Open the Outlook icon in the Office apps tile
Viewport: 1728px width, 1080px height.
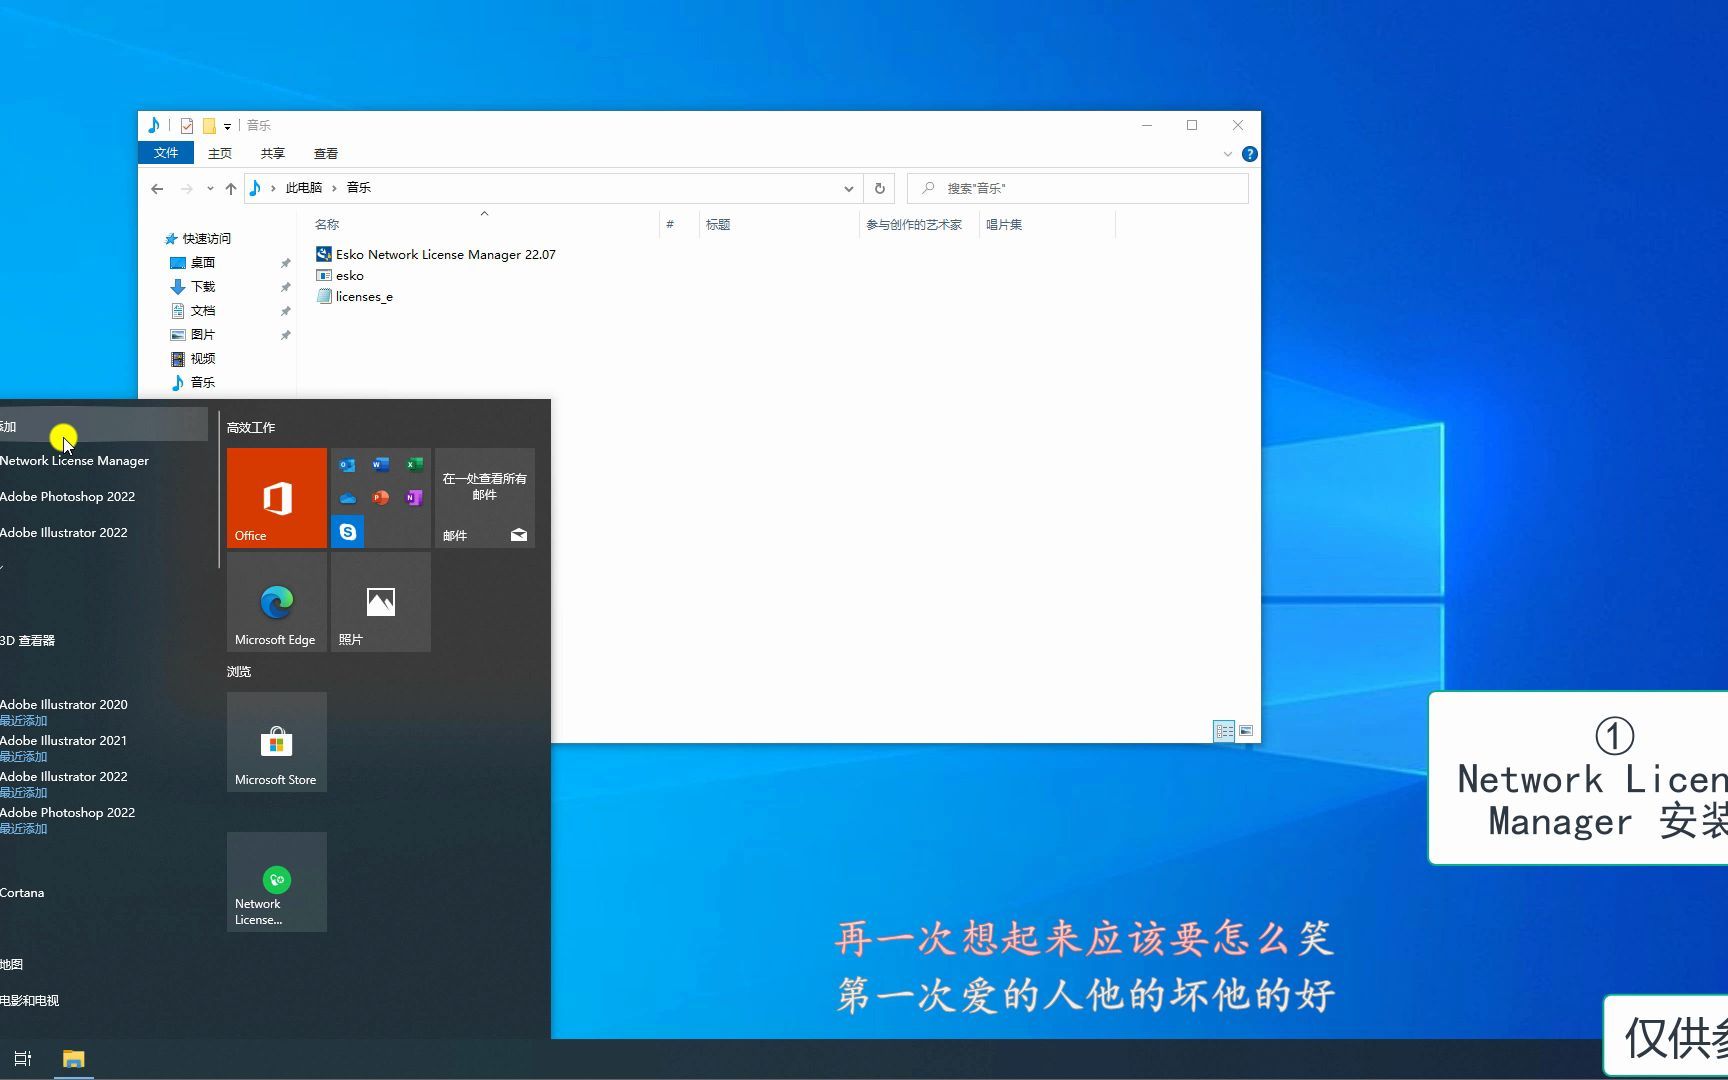347,465
